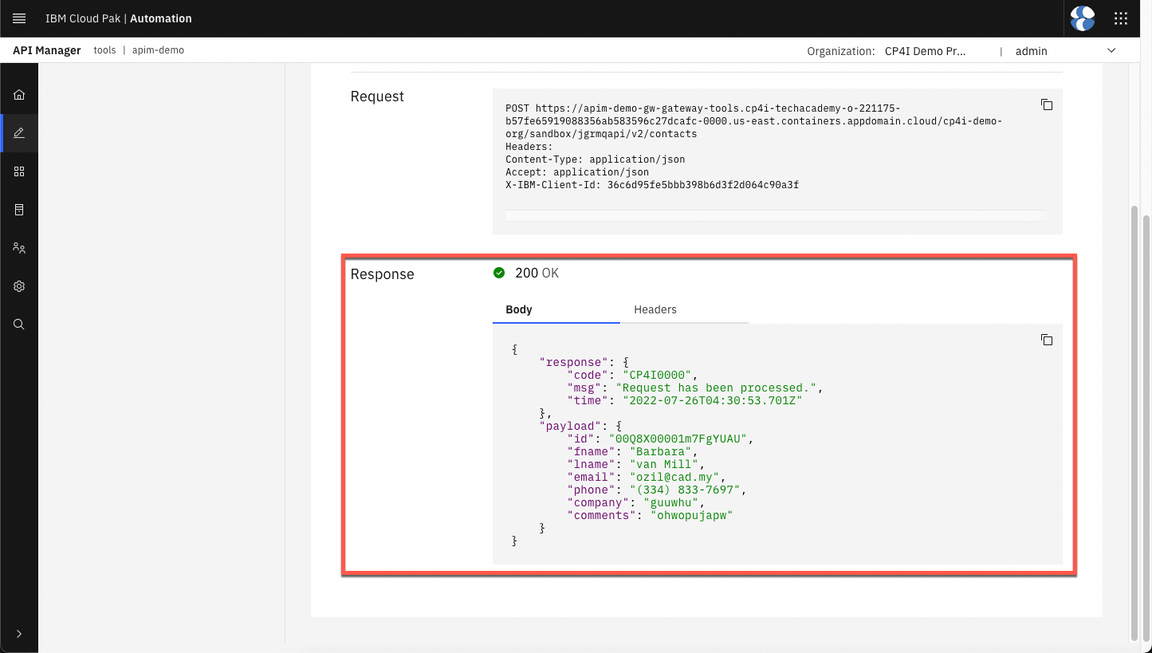Image resolution: width=1152 pixels, height=653 pixels.
Task: Expand the left sidebar navigation
Action: [x=19, y=634]
